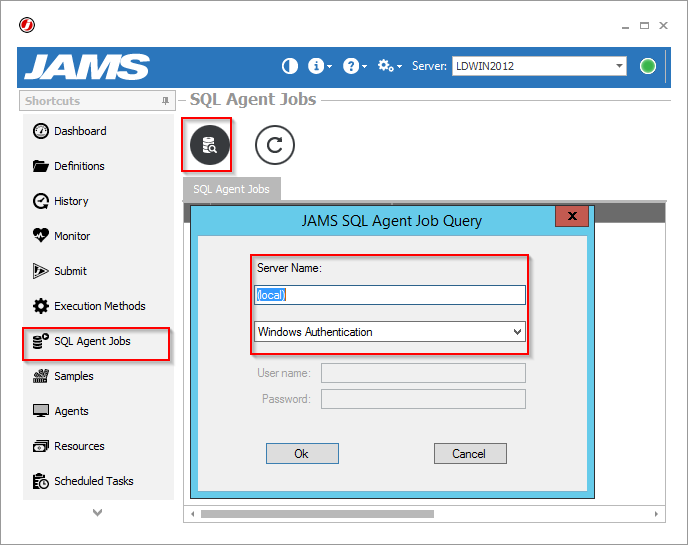Click the green server connection status indicator
This screenshot has height=545, width=688.
pos(648,66)
